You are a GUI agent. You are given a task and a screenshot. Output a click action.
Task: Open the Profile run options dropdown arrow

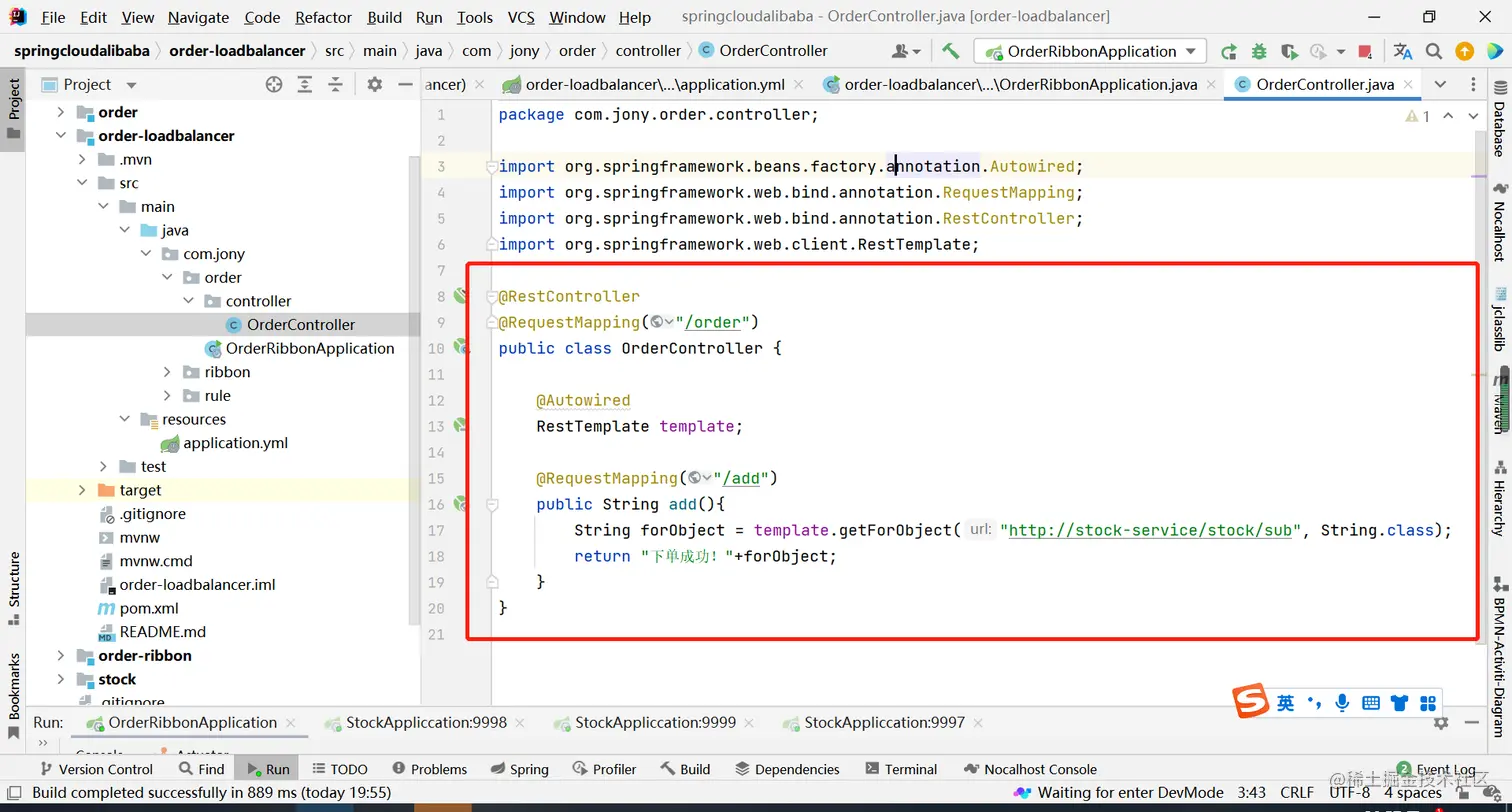1339,51
